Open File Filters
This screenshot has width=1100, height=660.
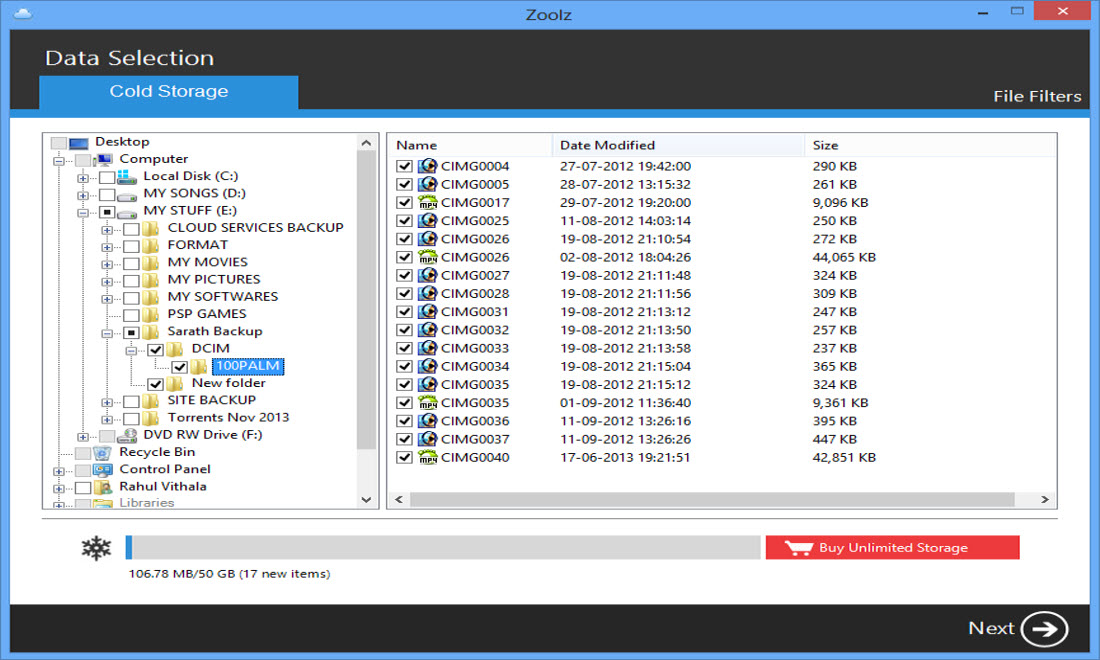click(1036, 97)
